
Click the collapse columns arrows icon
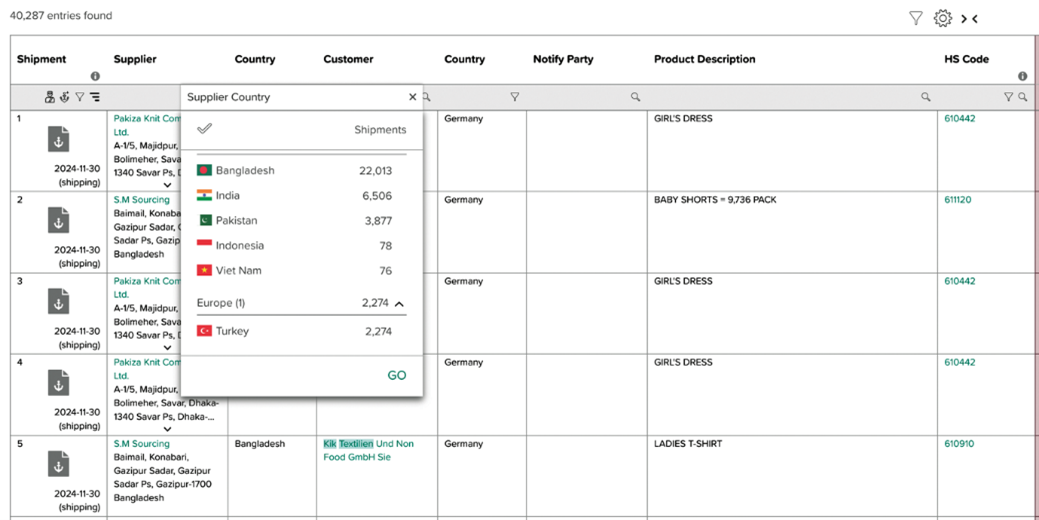point(969,19)
